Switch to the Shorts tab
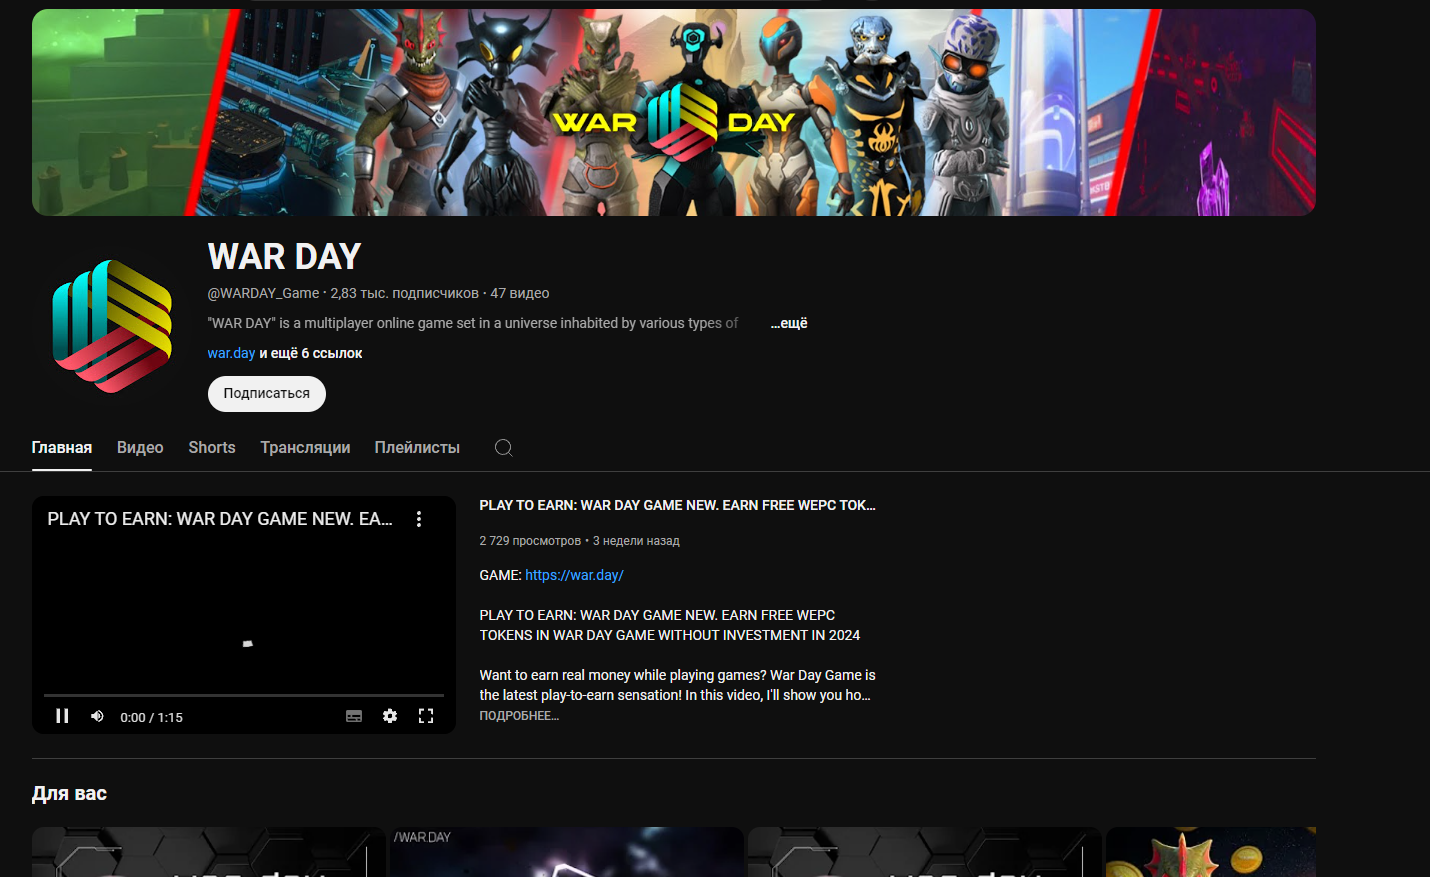 [212, 448]
